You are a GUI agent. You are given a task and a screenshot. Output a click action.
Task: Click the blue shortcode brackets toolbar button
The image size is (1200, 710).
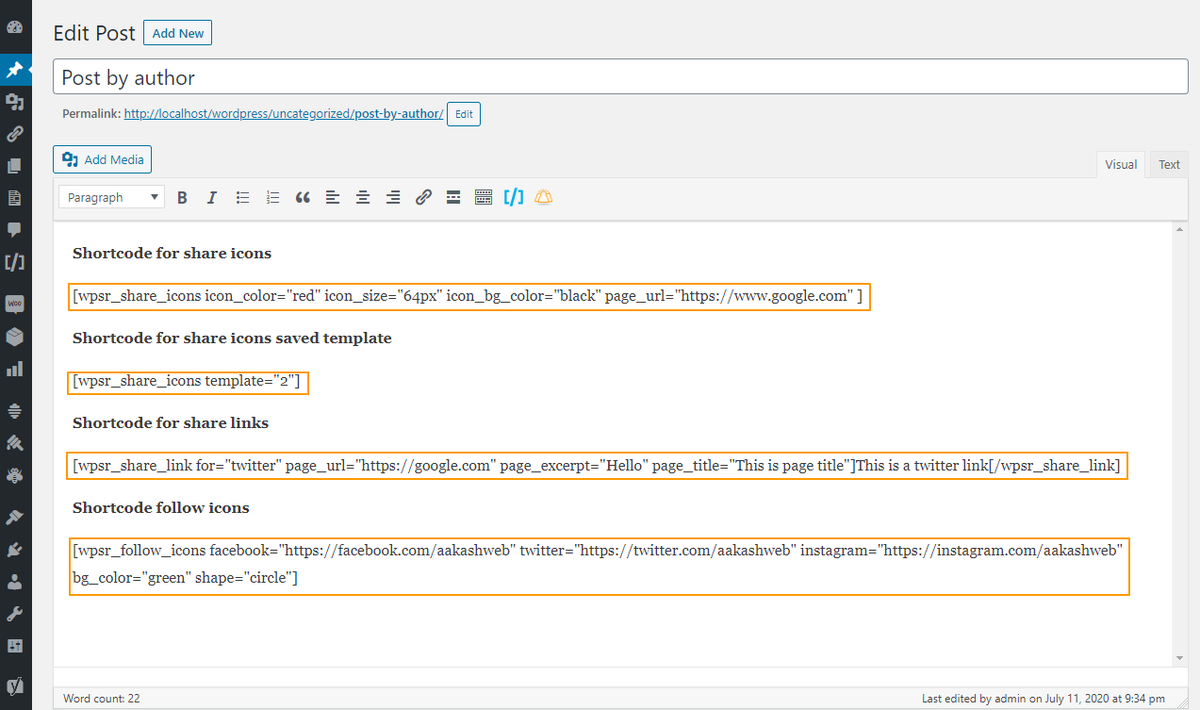coord(513,198)
